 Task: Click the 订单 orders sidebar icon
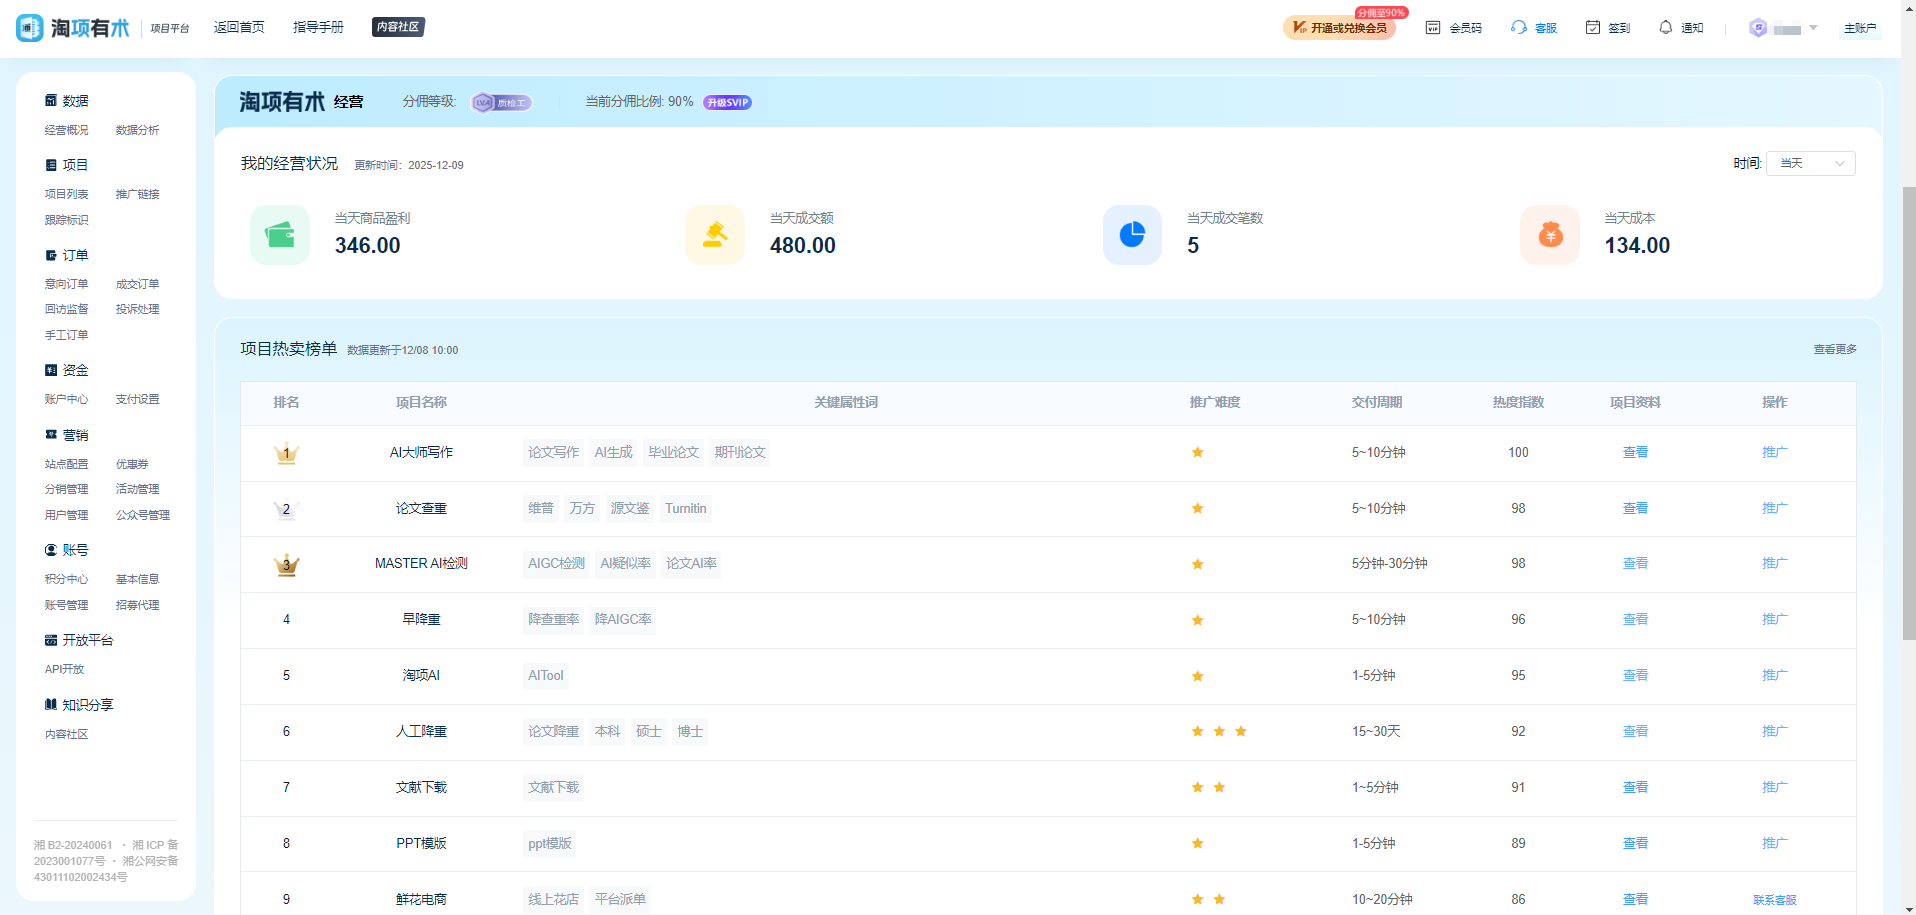pos(51,255)
